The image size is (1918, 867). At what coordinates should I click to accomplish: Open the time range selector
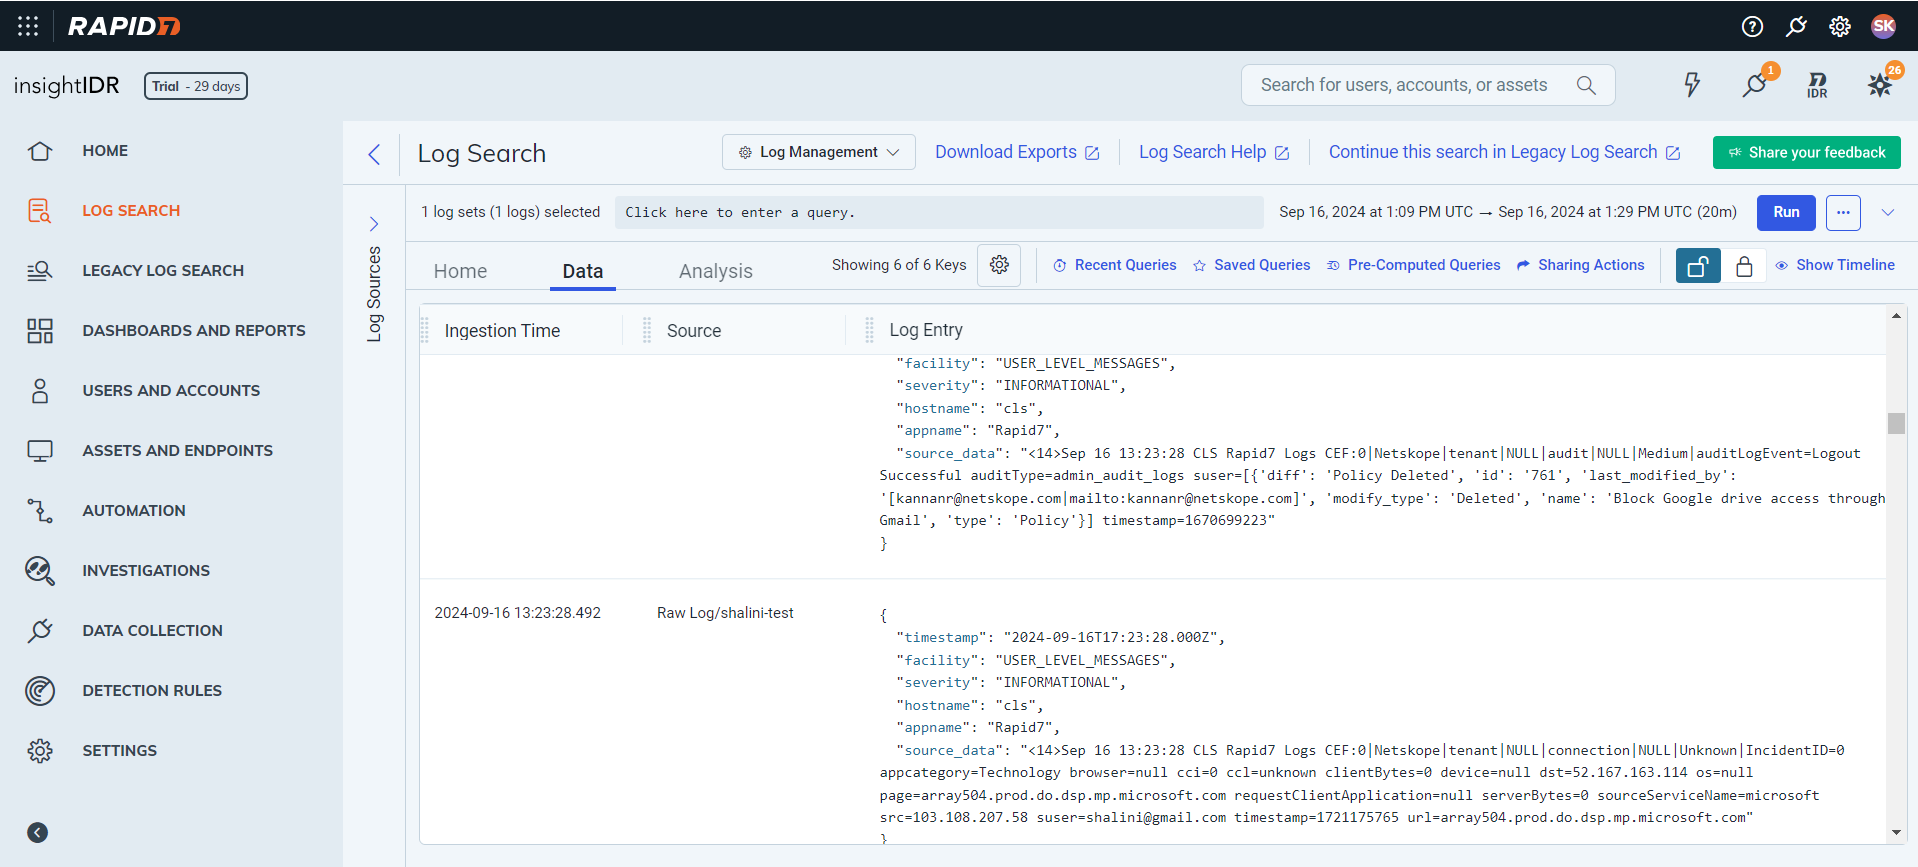[1508, 212]
